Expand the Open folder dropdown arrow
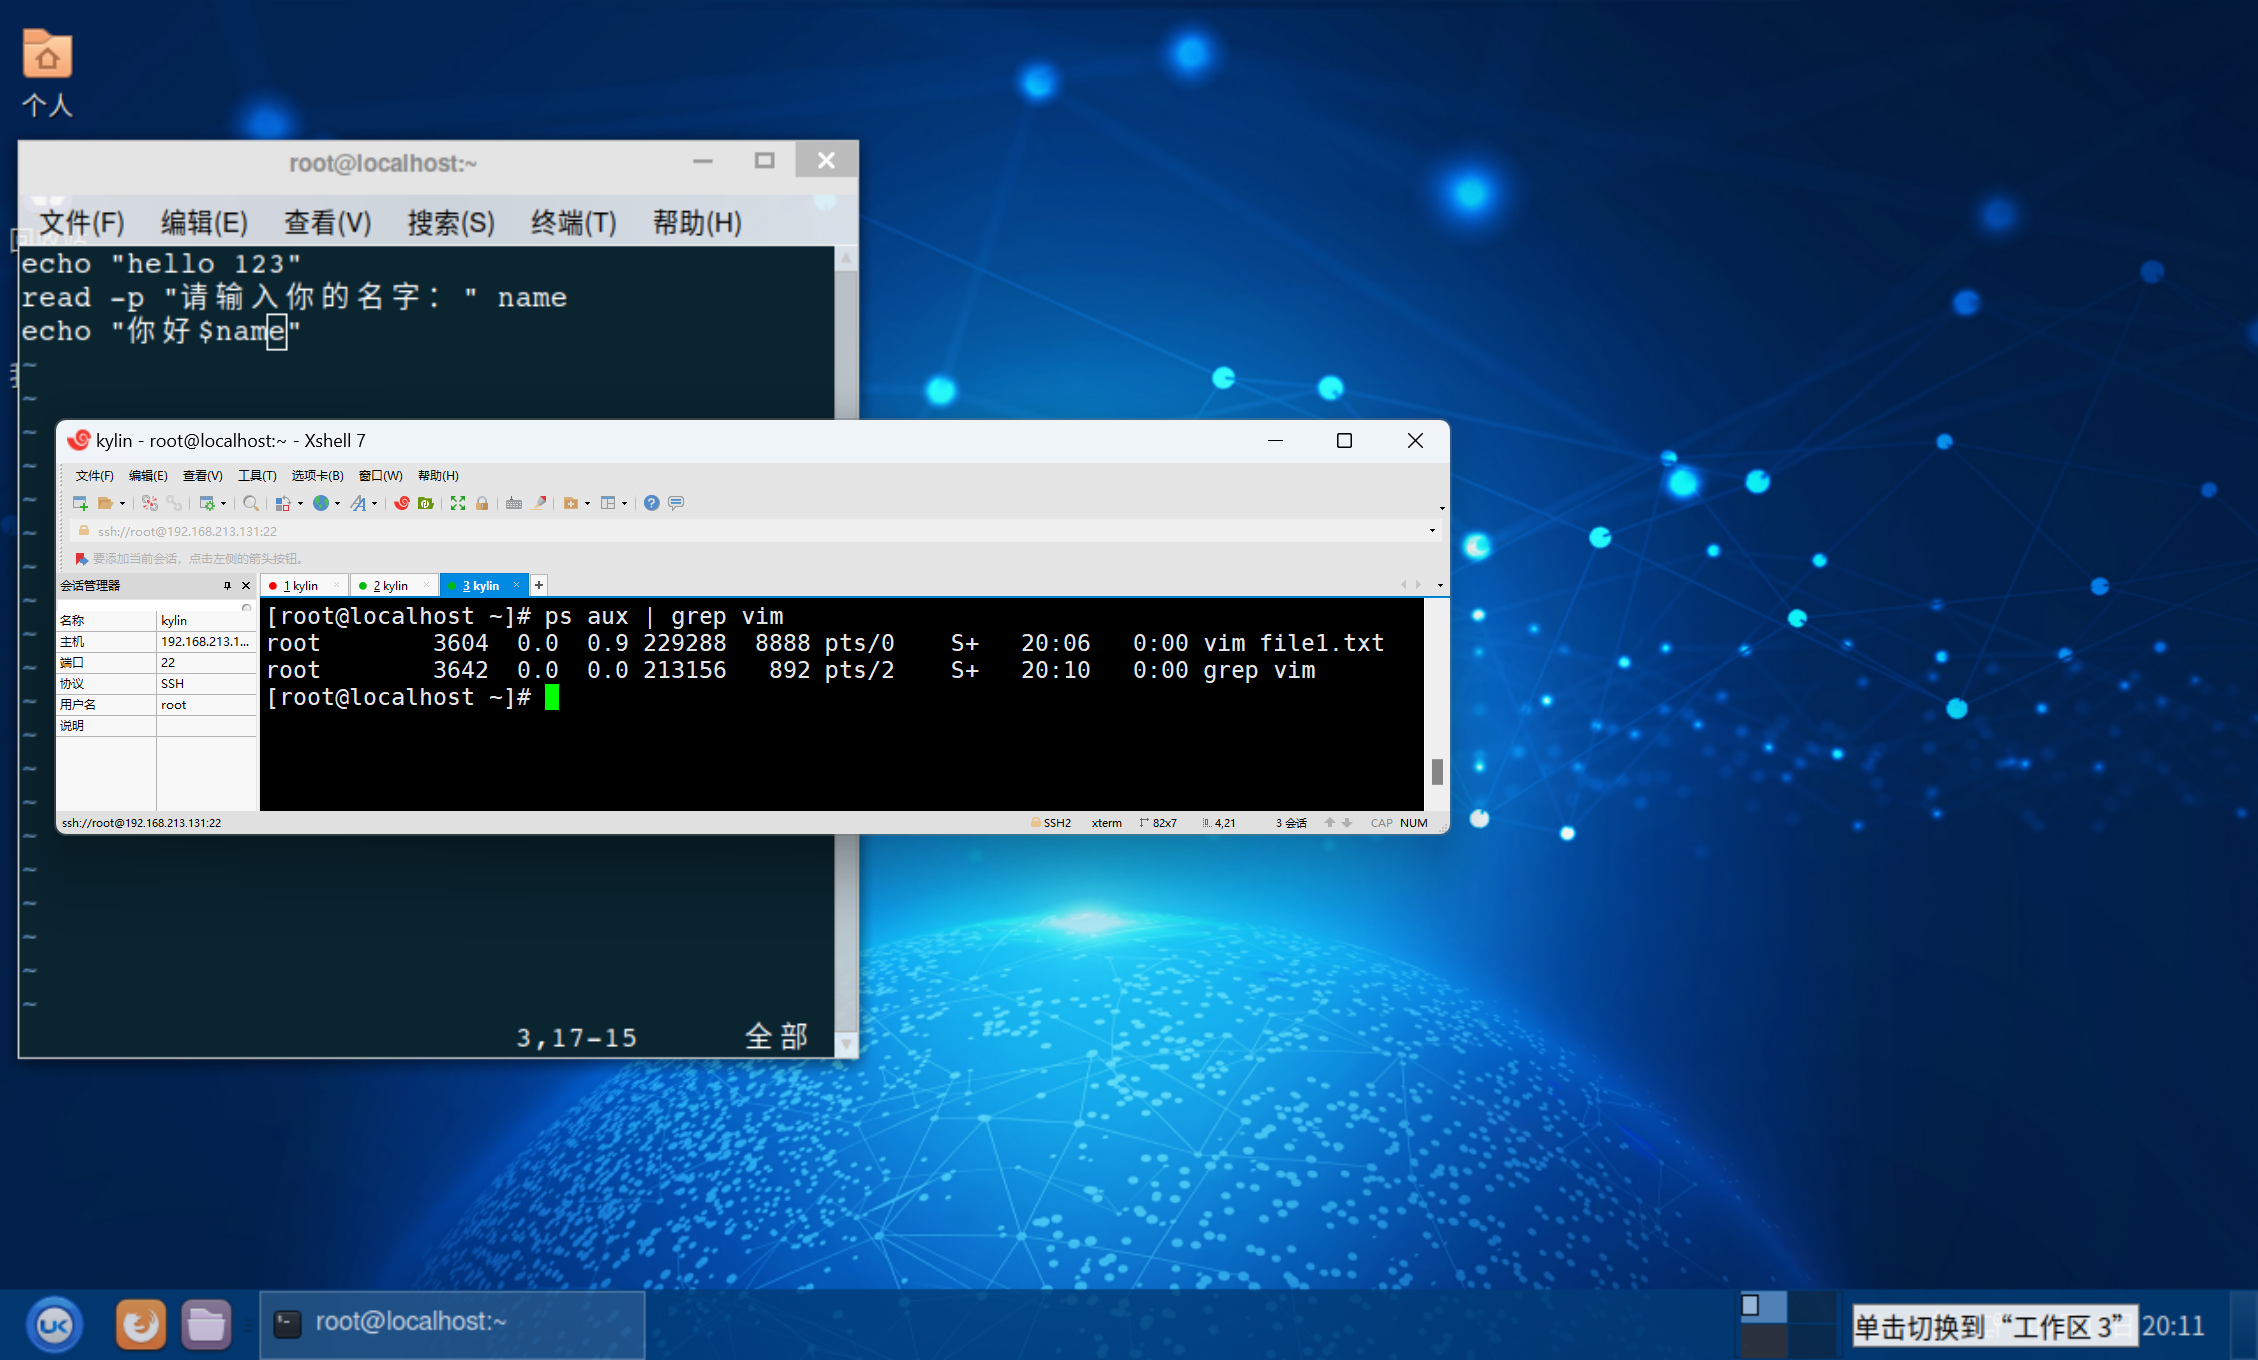The height and width of the screenshot is (1360, 2258). pos(122,504)
